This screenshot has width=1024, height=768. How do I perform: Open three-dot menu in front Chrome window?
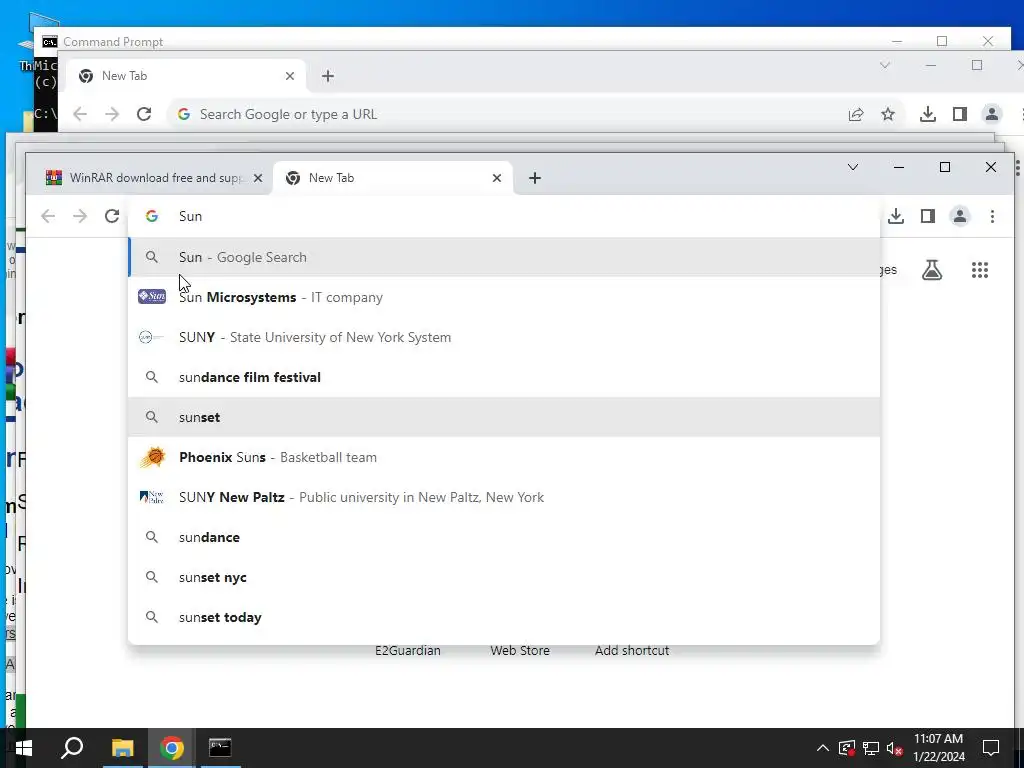click(992, 216)
